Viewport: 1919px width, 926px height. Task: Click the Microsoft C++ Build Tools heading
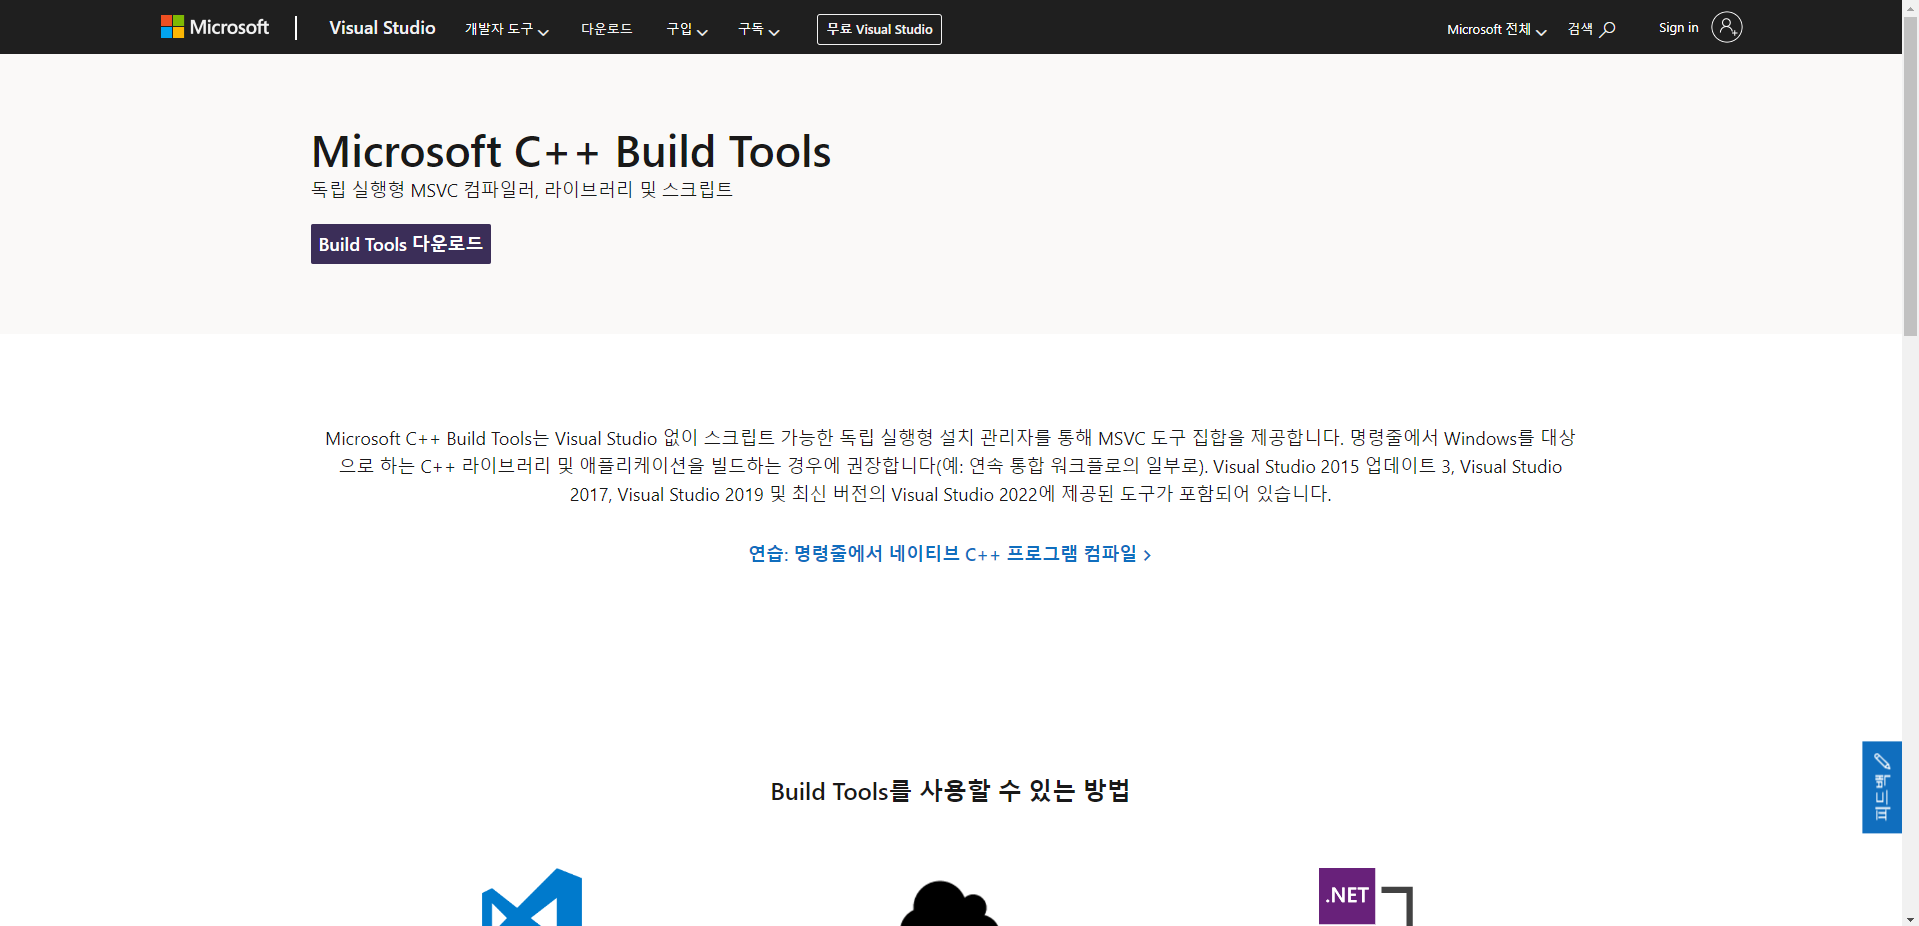(571, 152)
